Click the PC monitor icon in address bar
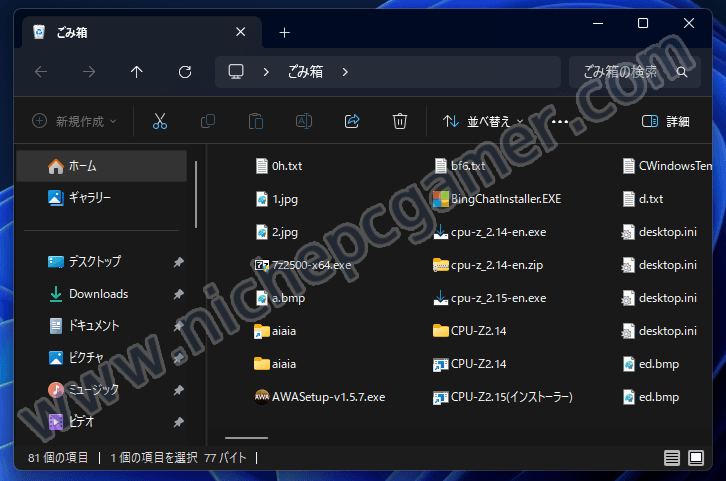The image size is (726, 481). (236, 72)
